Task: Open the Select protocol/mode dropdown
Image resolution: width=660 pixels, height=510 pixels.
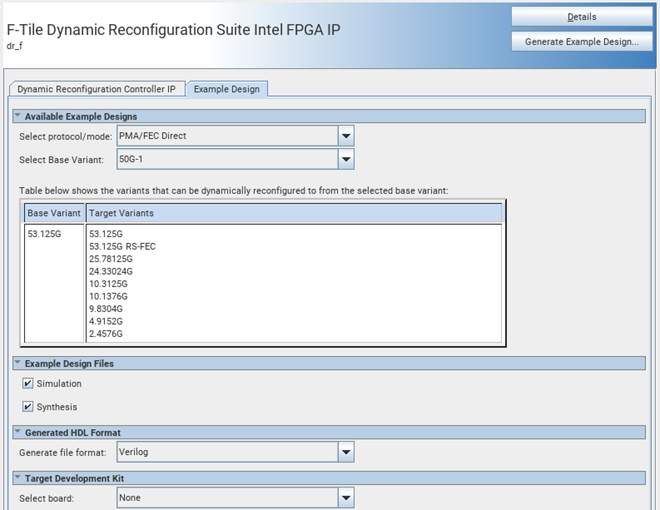Action: pyautogui.click(x=346, y=136)
